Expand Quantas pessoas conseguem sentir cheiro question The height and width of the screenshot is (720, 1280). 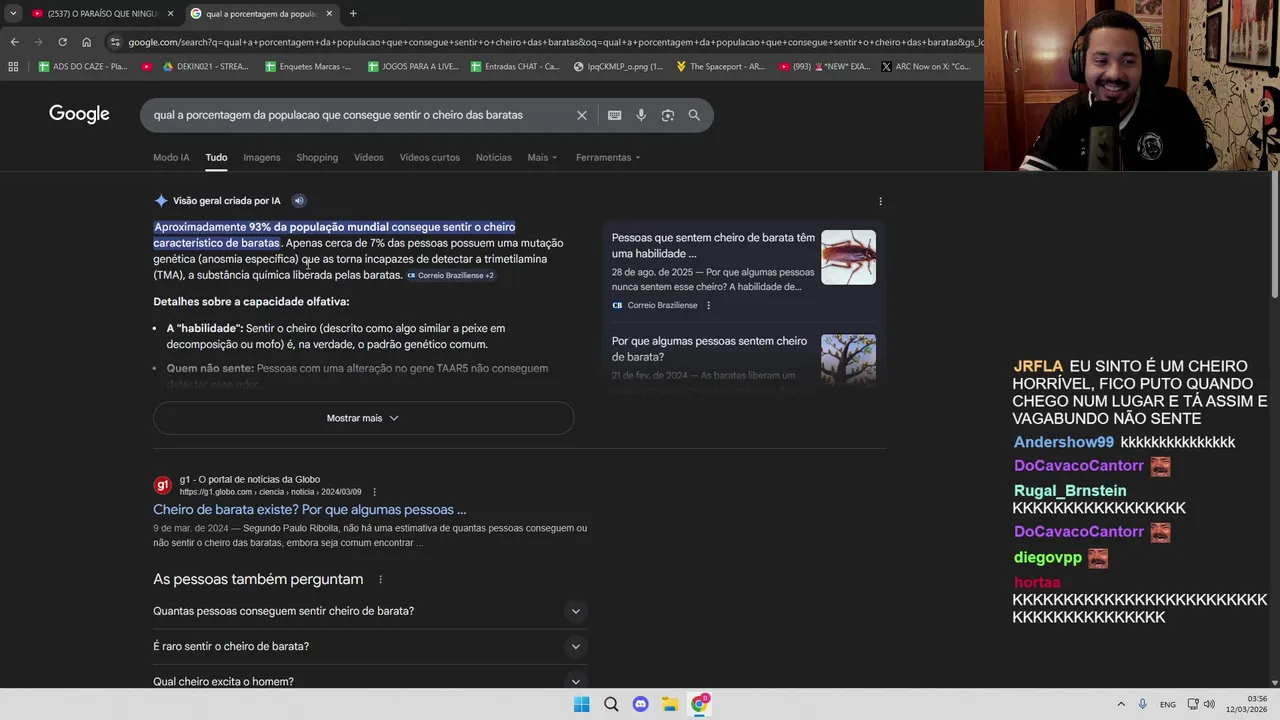point(370,611)
